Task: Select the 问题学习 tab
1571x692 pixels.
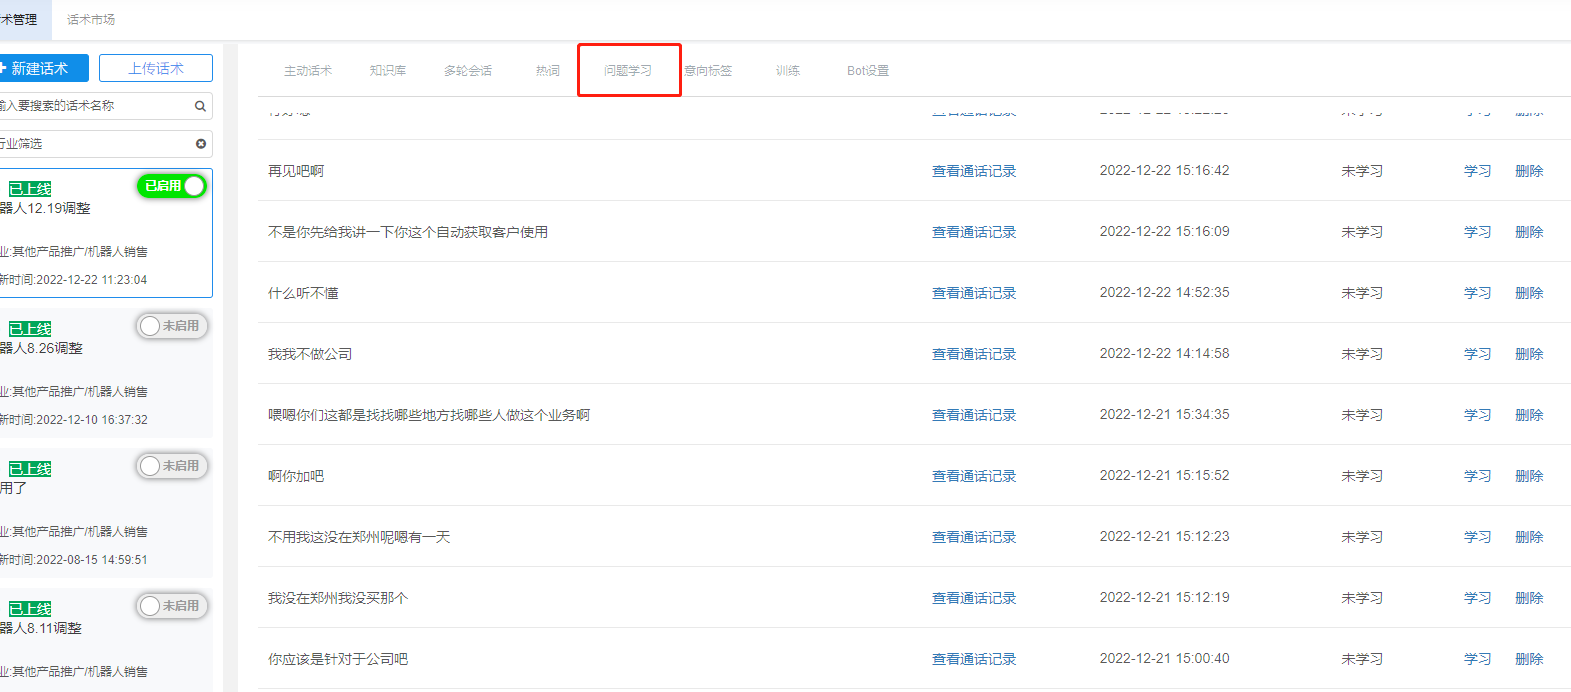Action: (x=628, y=71)
